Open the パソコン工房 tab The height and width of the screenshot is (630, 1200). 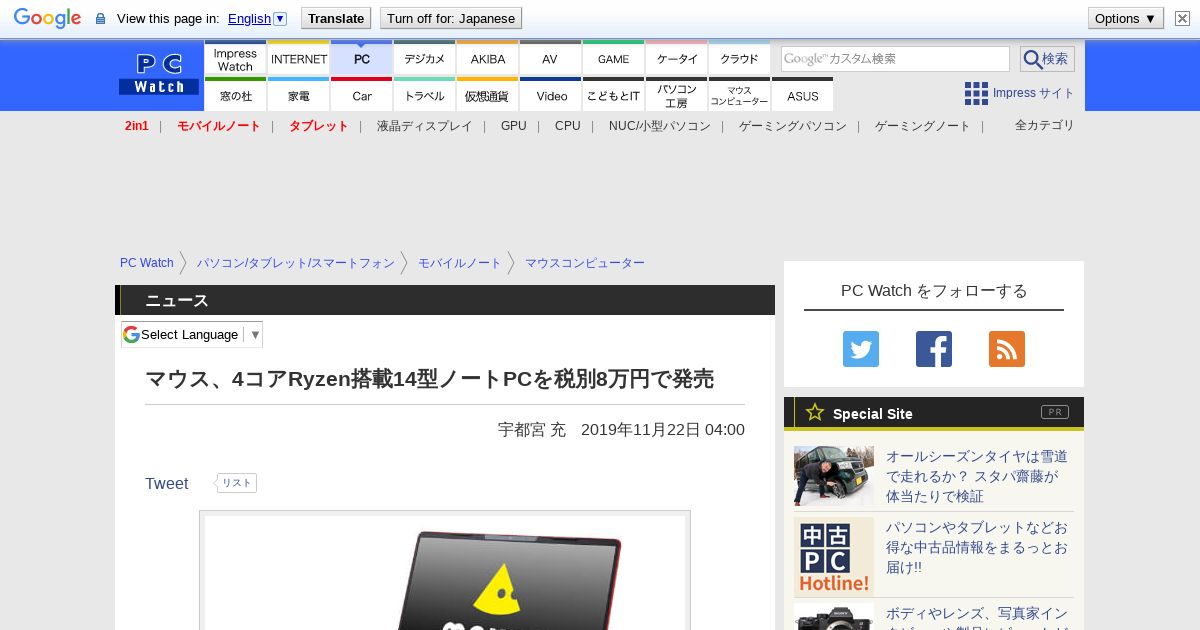click(x=677, y=95)
